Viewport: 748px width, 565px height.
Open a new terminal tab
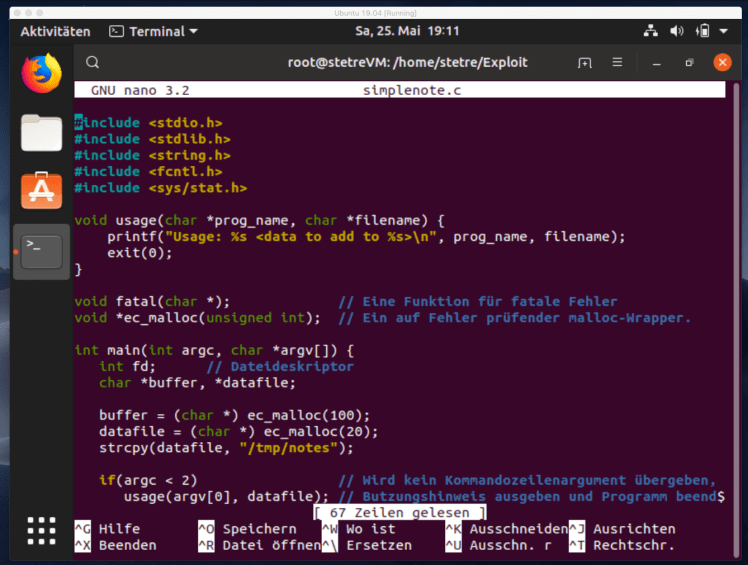(585, 62)
